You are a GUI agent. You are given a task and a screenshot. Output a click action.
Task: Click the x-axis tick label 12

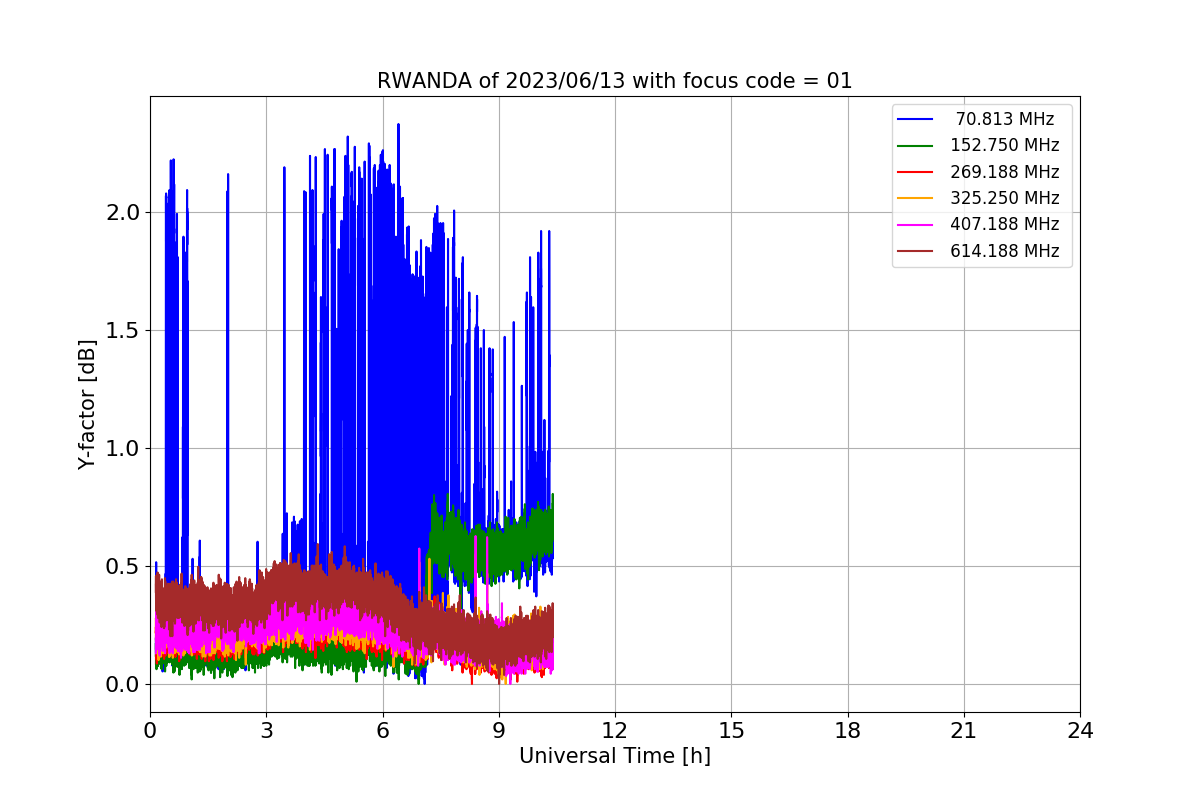pyautogui.click(x=615, y=731)
